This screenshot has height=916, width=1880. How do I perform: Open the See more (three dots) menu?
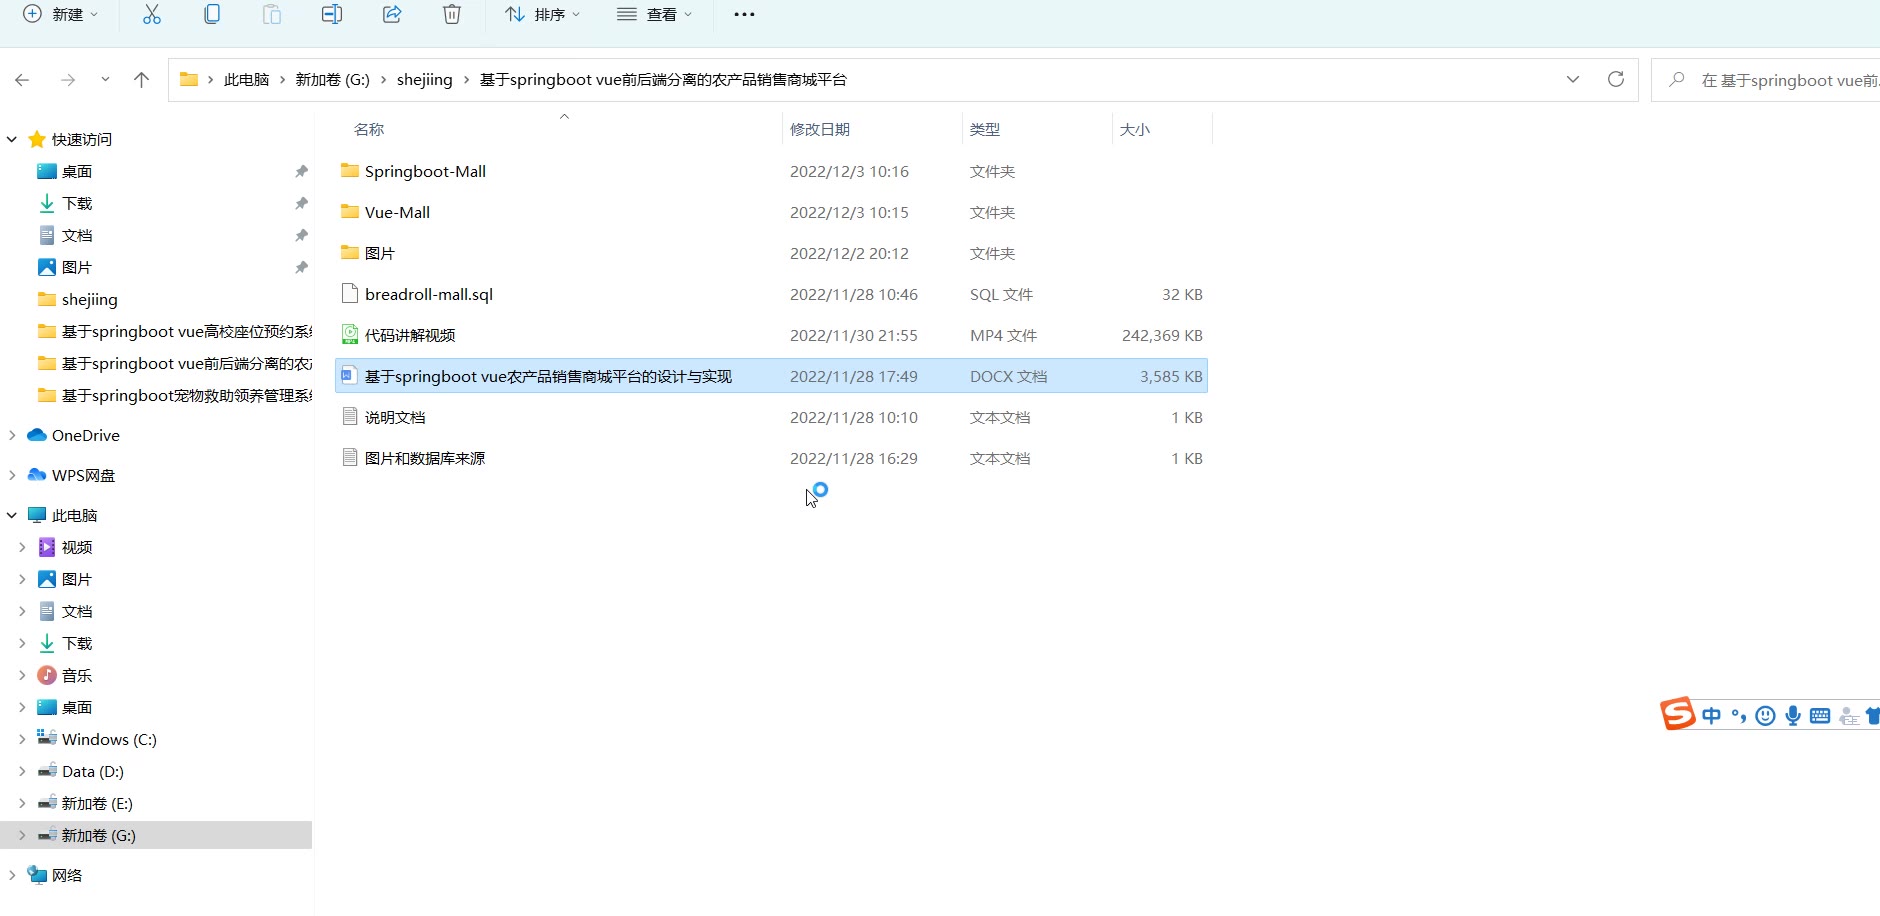tap(744, 14)
